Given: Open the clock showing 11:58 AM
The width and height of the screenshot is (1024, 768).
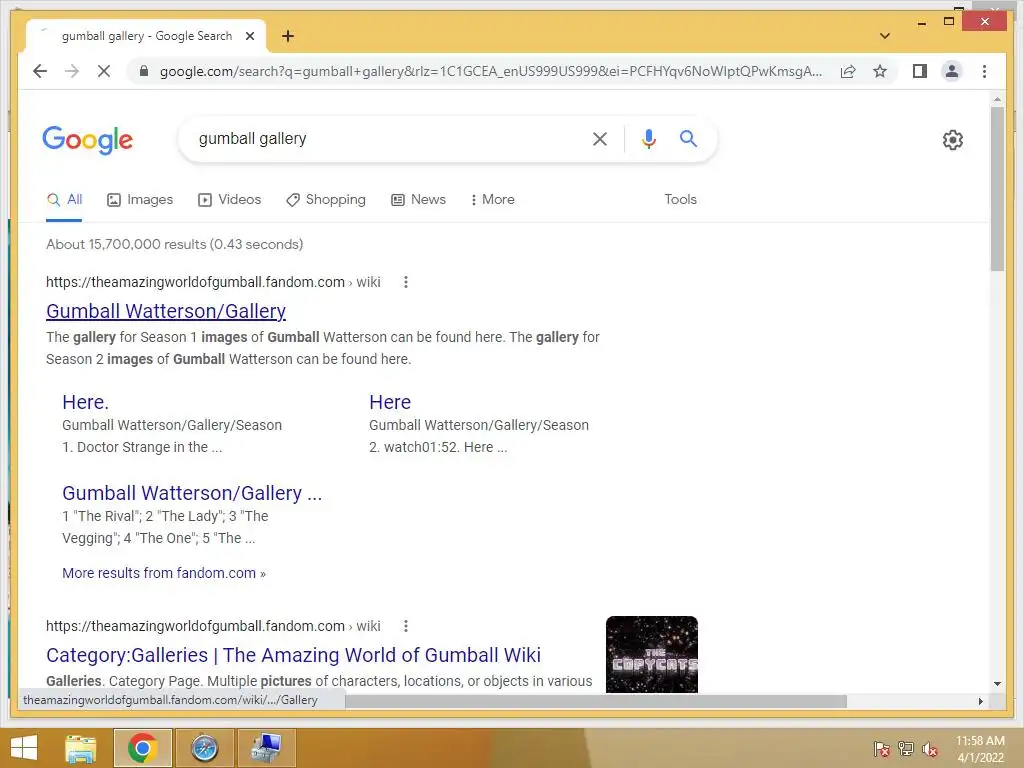Looking at the screenshot, I should [x=980, y=749].
